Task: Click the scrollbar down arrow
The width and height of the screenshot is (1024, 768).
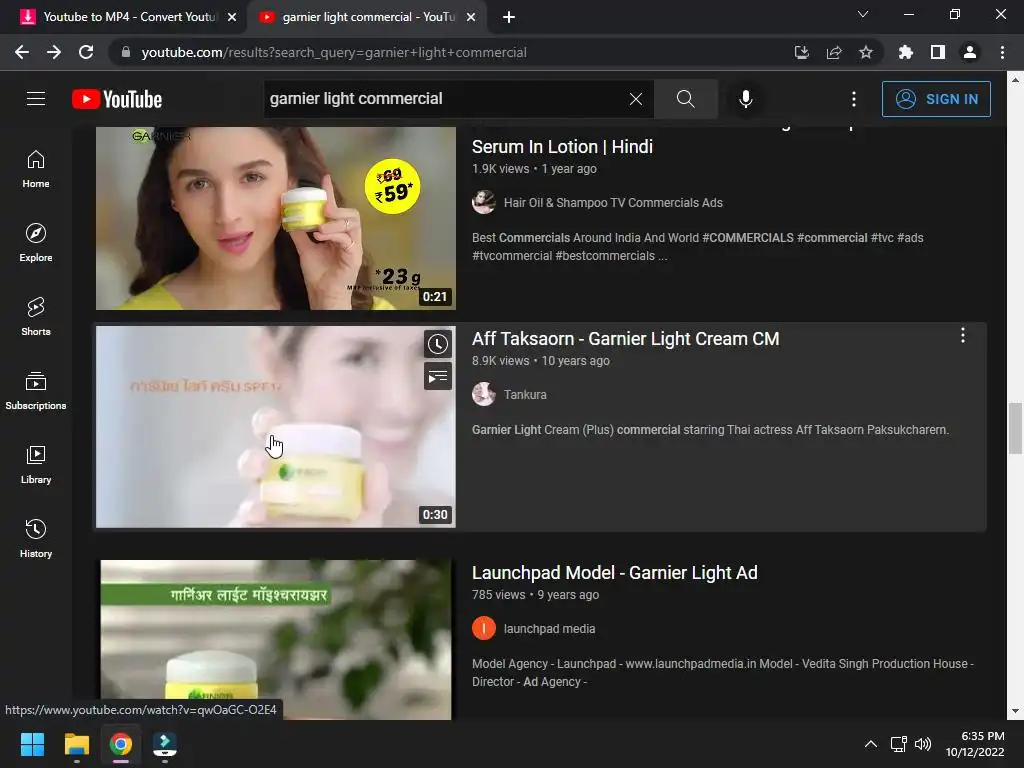Action: (x=1015, y=711)
